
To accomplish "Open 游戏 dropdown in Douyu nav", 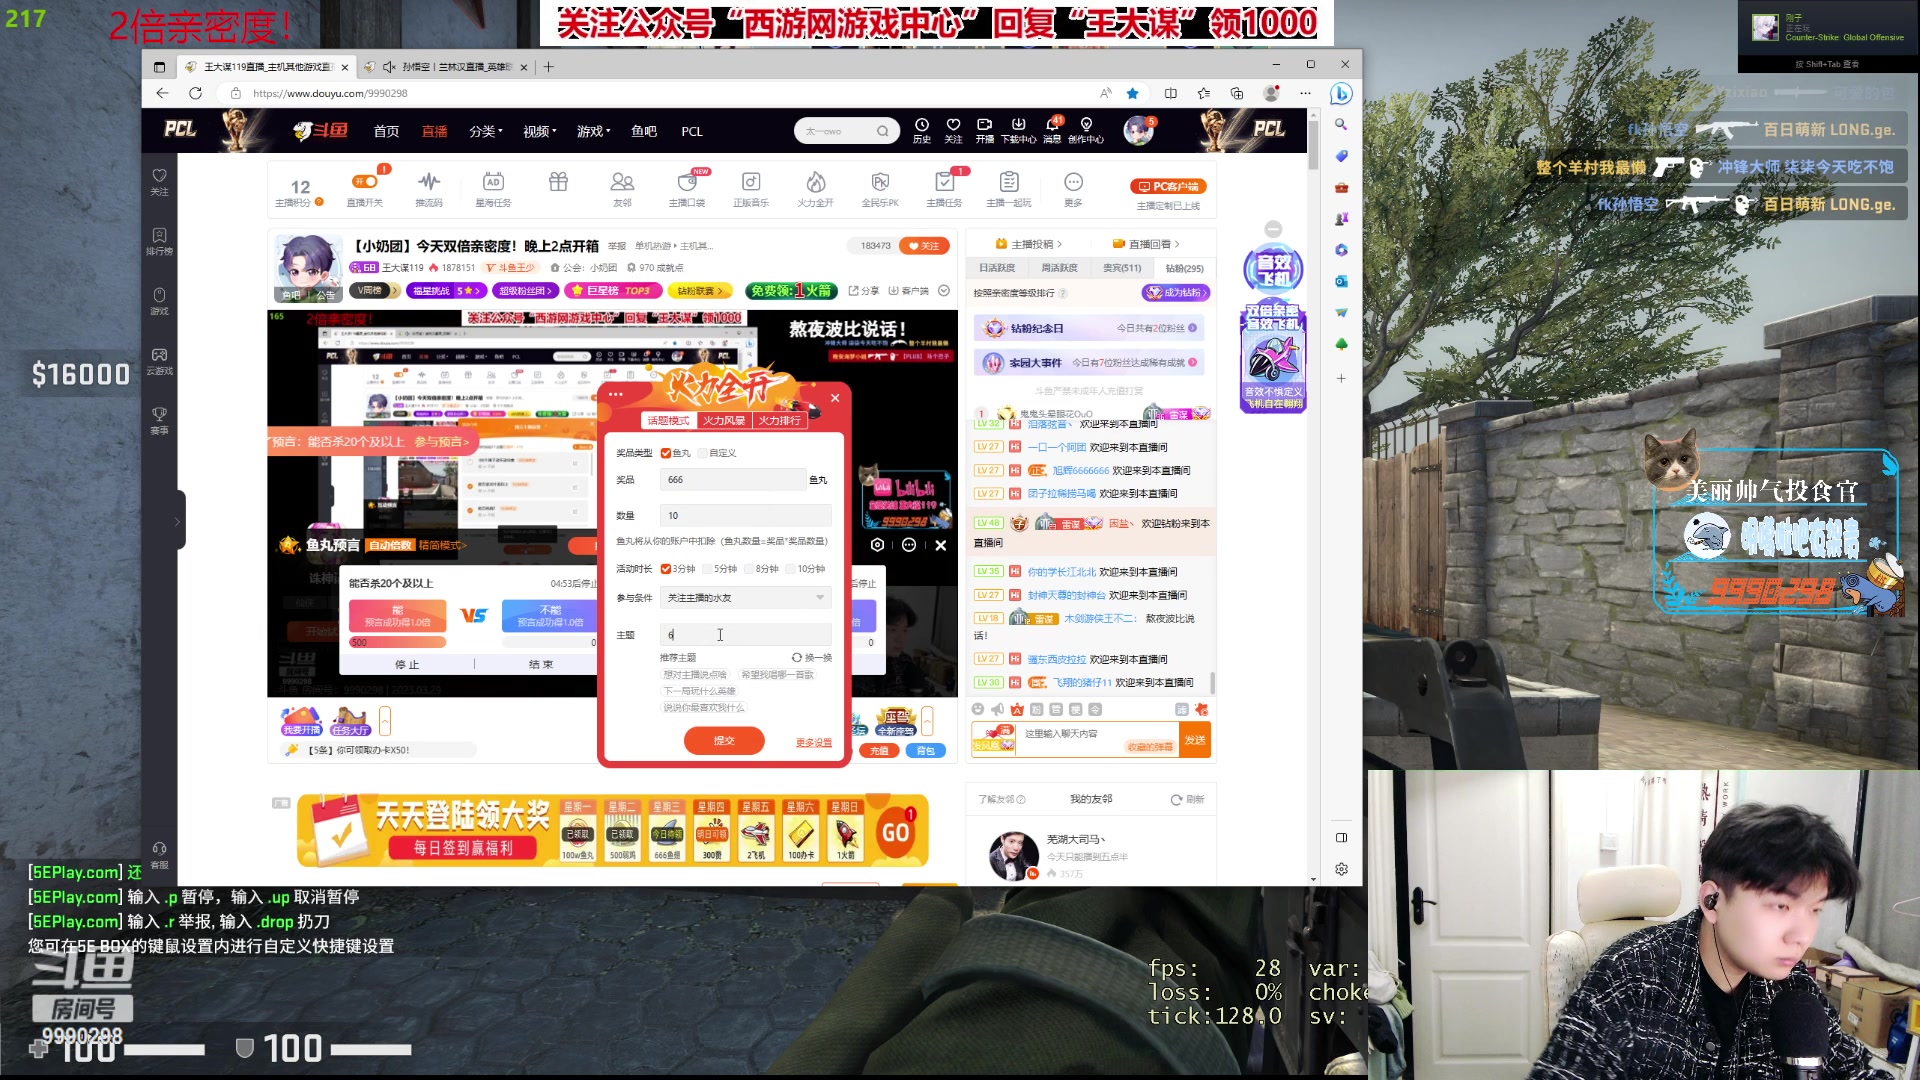I will pyautogui.click(x=594, y=131).
